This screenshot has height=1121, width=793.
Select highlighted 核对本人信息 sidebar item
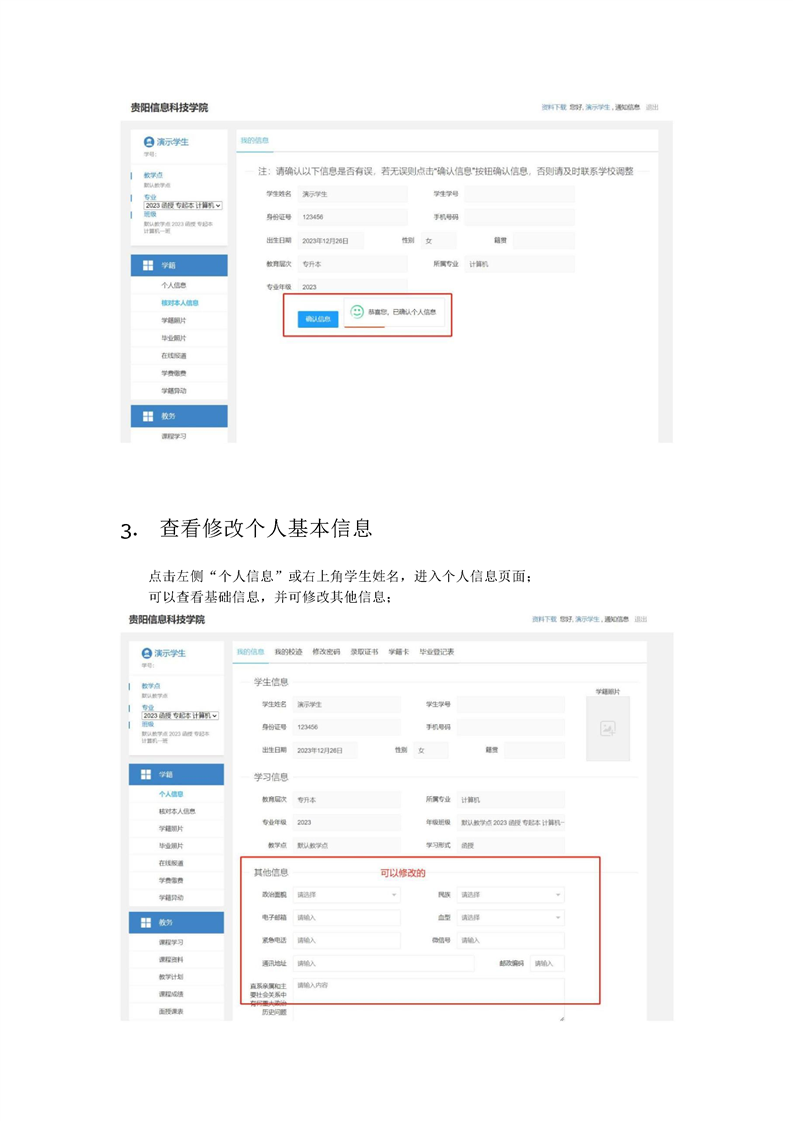pos(179,303)
